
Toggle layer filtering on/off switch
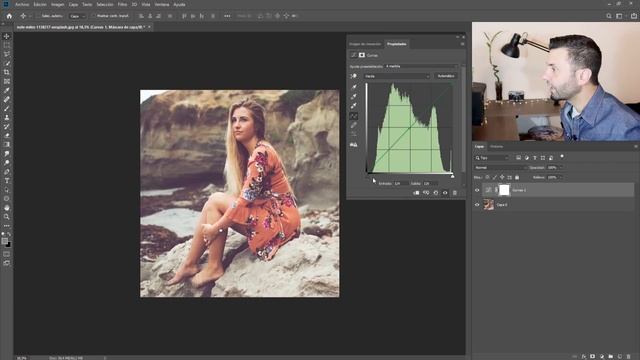tap(562, 157)
